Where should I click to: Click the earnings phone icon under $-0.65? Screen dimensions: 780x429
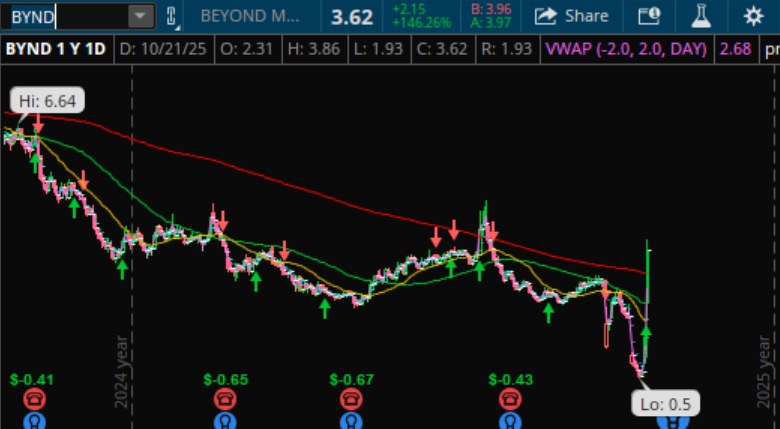(x=225, y=399)
